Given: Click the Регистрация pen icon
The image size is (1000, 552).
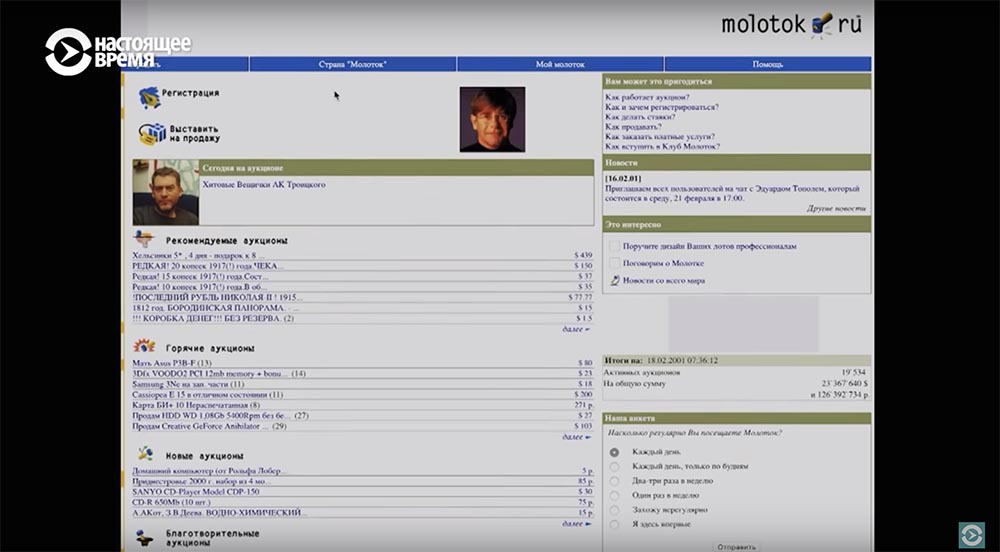Looking at the screenshot, I should (x=149, y=97).
